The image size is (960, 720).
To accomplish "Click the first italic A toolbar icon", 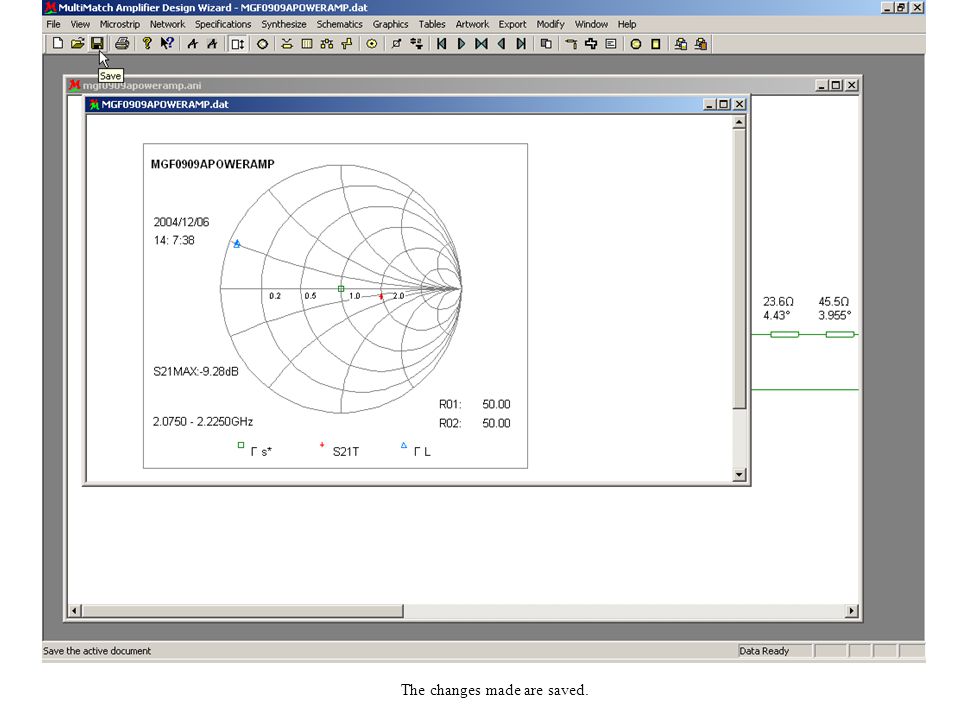I will [x=193, y=43].
